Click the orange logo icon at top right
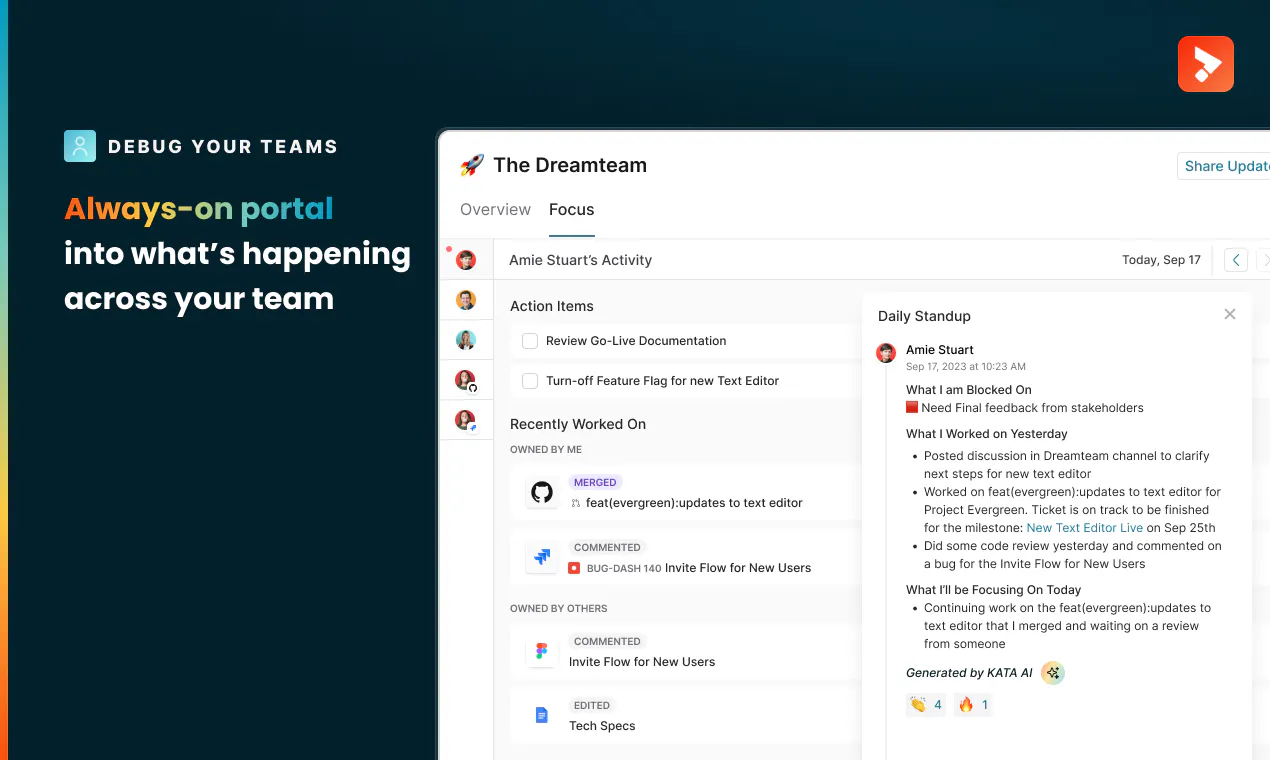This screenshot has height=760, width=1270. click(x=1205, y=64)
